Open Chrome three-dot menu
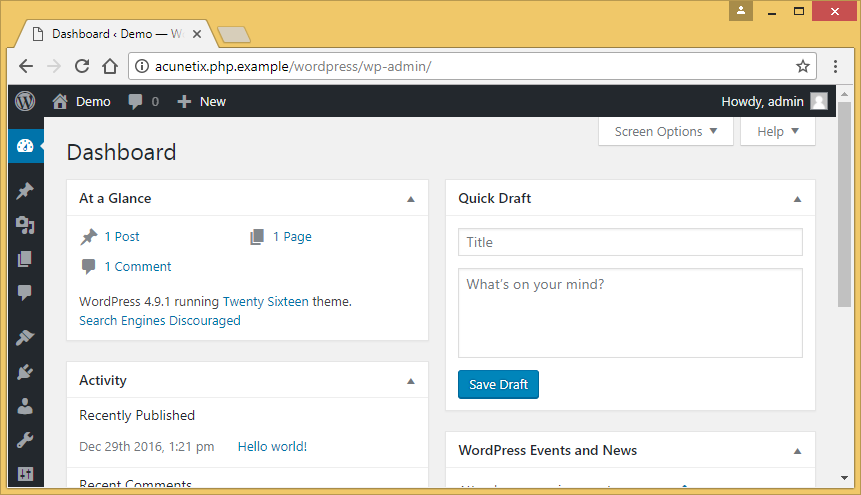 835,66
